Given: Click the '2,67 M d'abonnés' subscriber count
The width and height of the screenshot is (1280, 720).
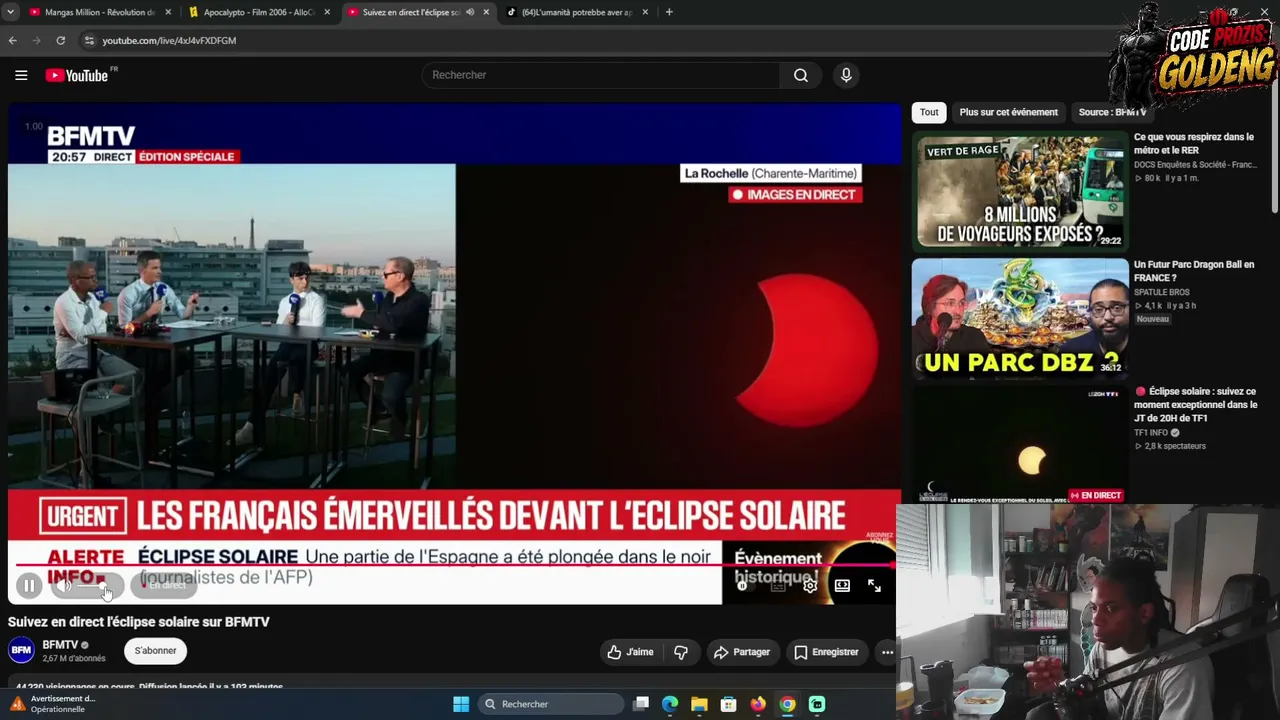Looking at the screenshot, I should (74, 658).
